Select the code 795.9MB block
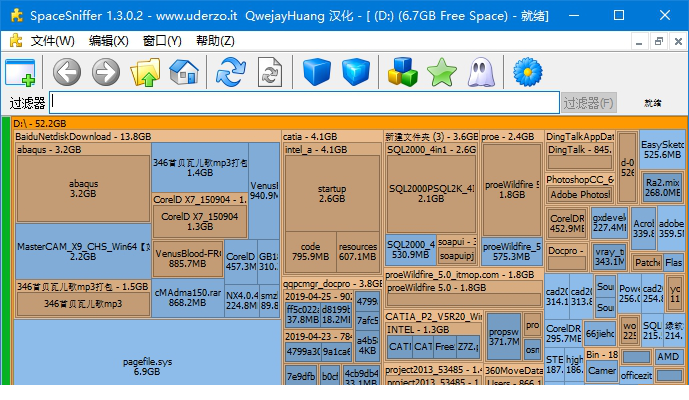The image size is (689, 400). [x=310, y=251]
